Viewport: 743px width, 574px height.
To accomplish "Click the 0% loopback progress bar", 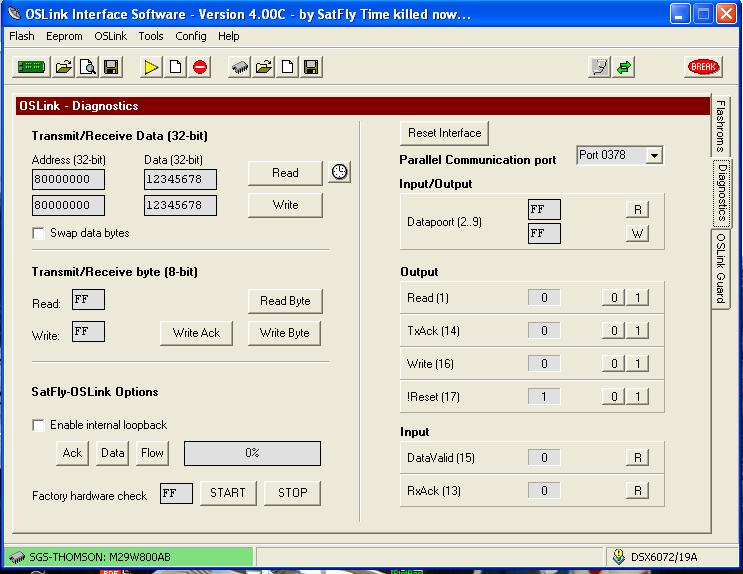I will coord(252,453).
